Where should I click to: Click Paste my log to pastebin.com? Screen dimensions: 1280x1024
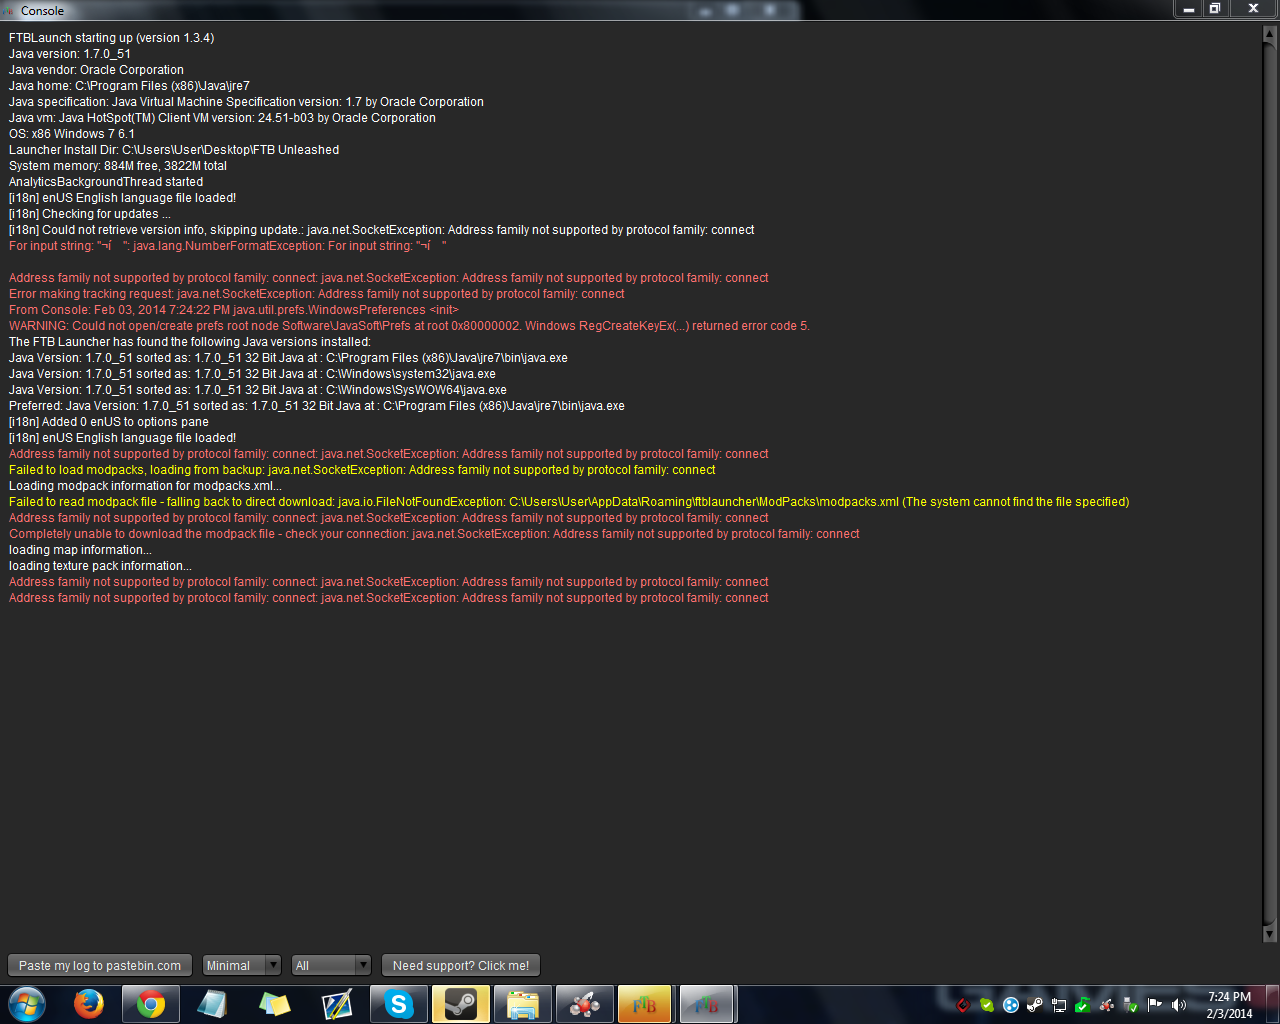tap(100, 965)
